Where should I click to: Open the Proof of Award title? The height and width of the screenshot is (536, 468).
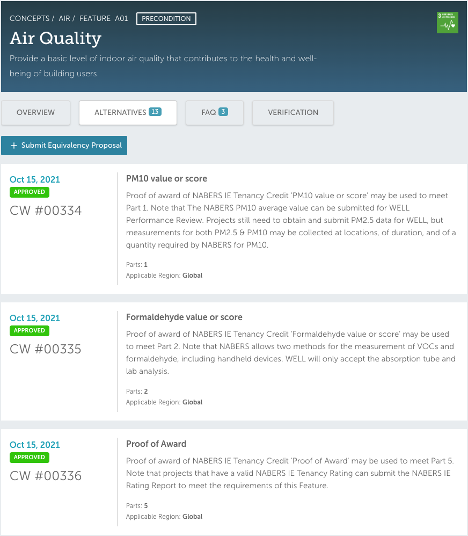pos(156,444)
